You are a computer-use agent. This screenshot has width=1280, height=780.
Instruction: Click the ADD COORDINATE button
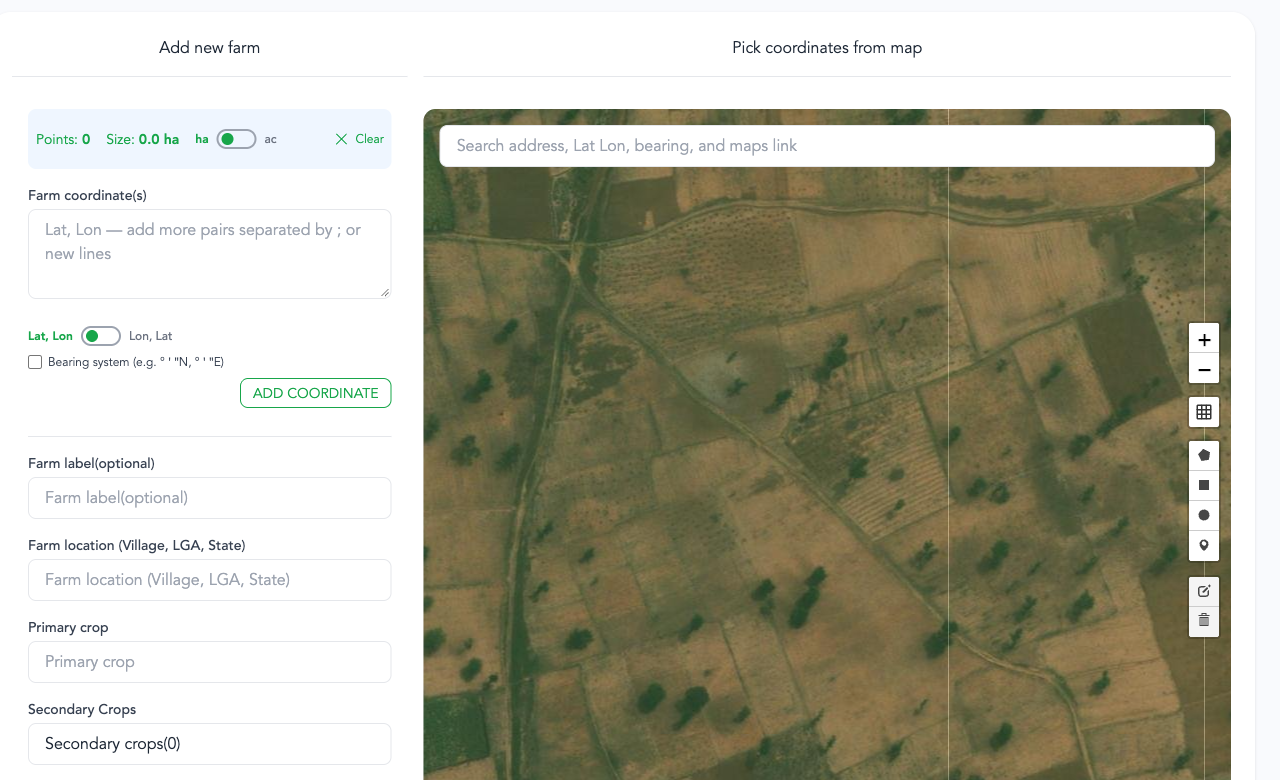click(x=315, y=393)
